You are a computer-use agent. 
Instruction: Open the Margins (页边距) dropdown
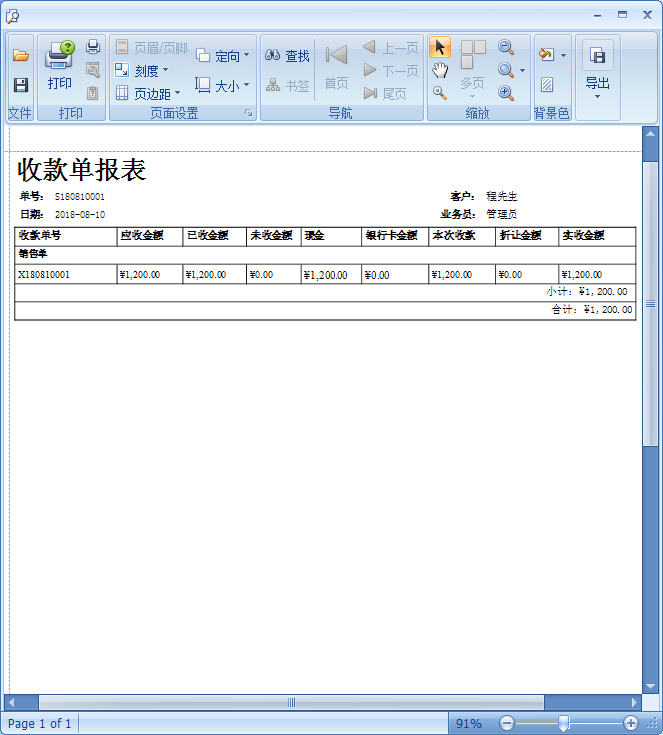coord(147,93)
